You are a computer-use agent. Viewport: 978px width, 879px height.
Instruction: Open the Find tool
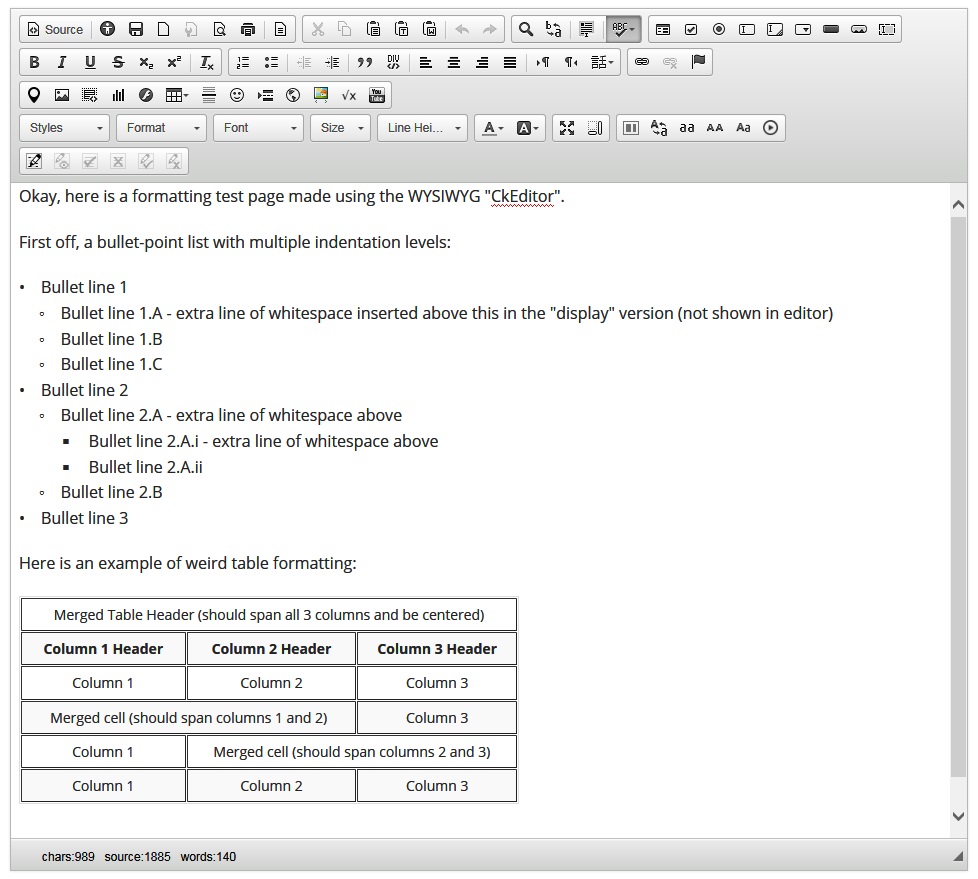[526, 29]
